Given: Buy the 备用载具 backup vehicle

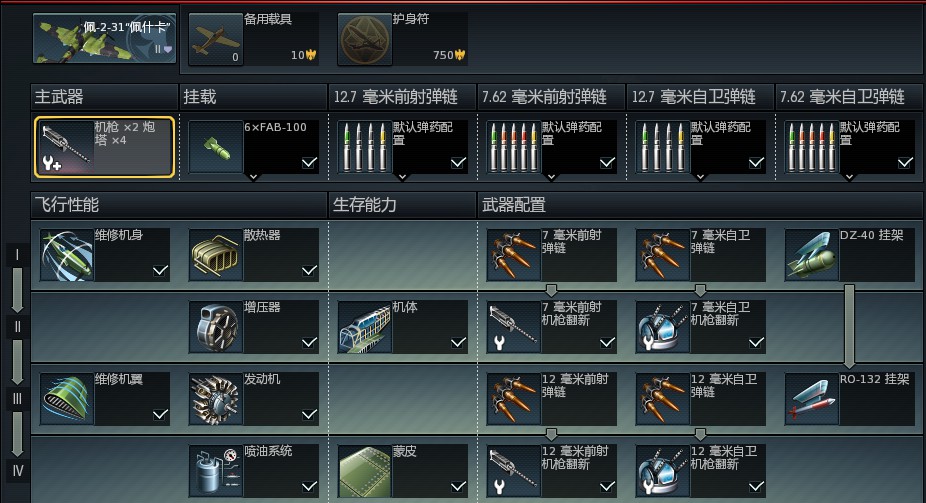Looking at the screenshot, I should pos(253,39).
